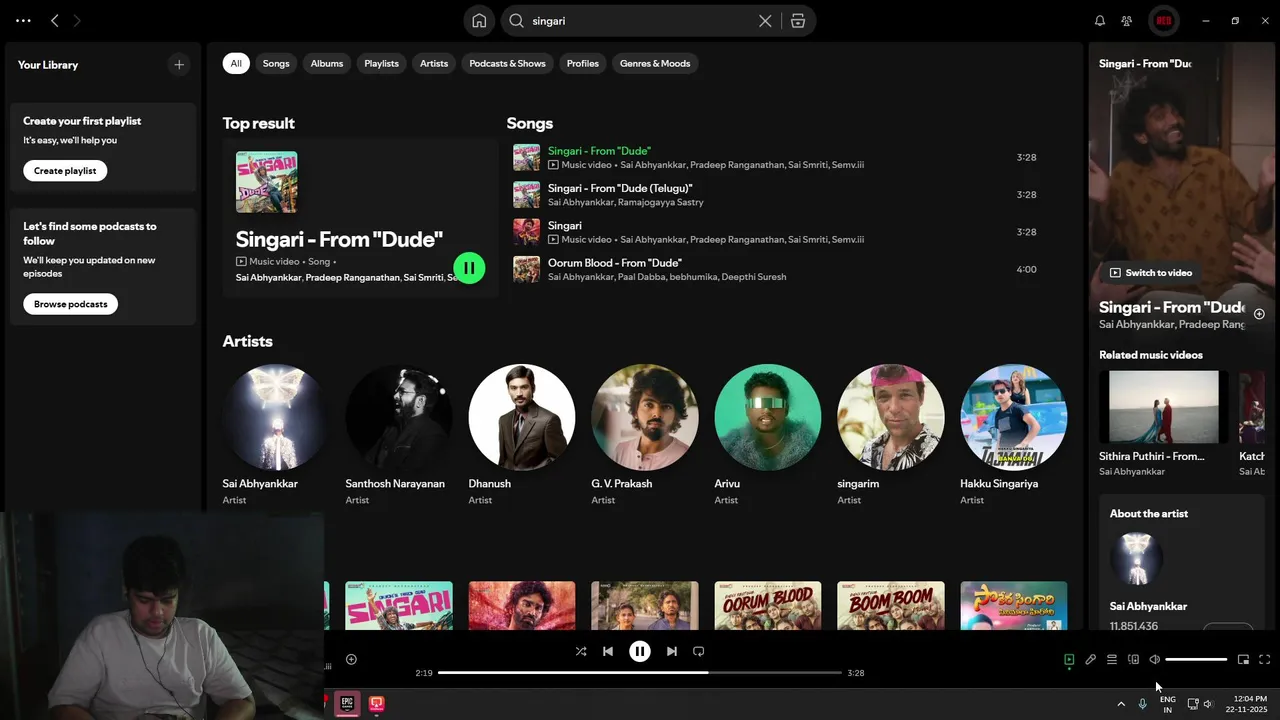
Task: Open Connect to a device
Action: click(1133, 659)
